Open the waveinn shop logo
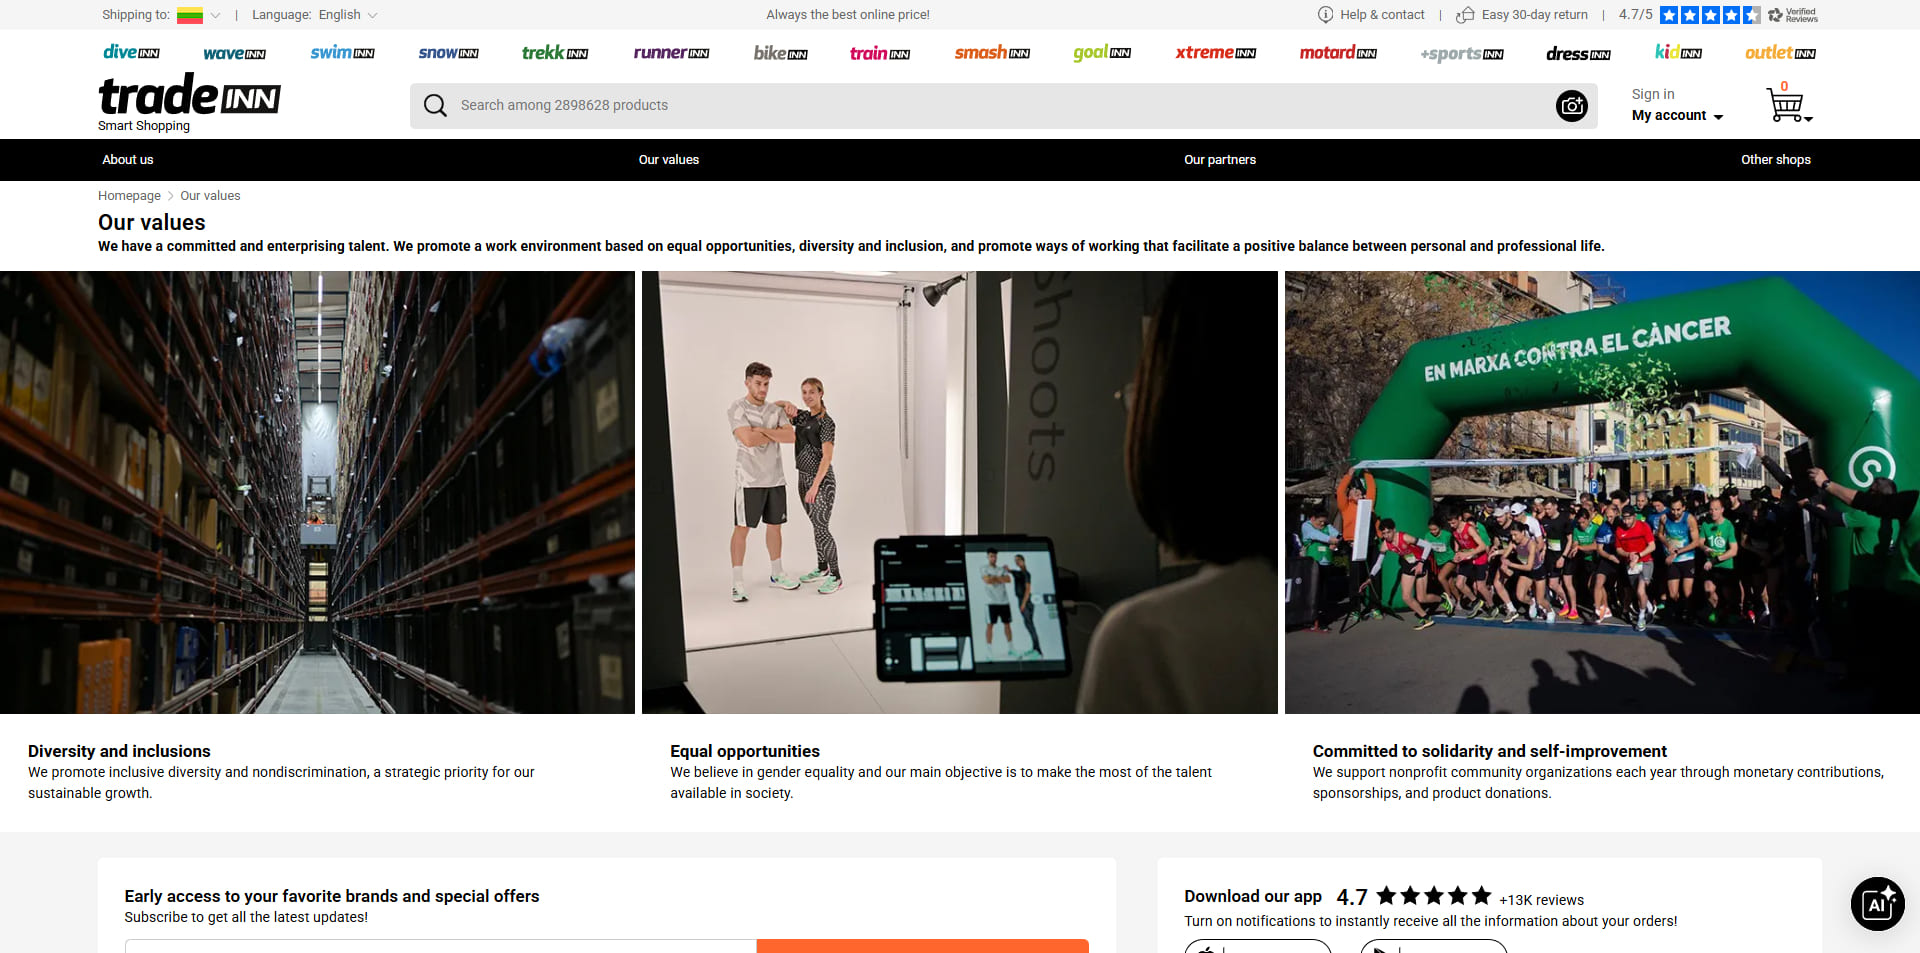This screenshot has width=1920, height=953. (234, 53)
